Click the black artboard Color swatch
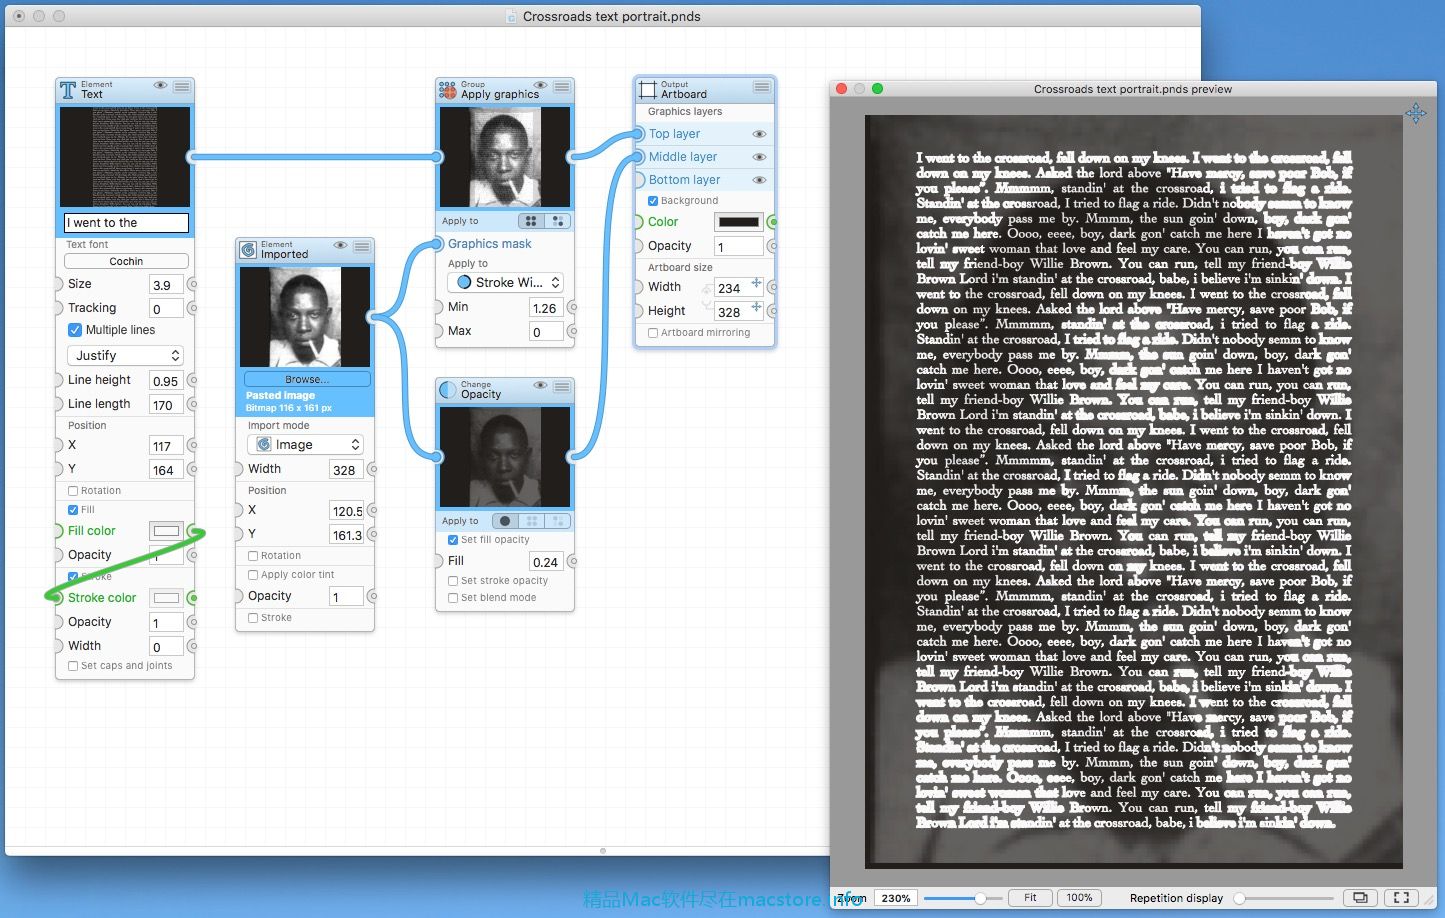 [x=738, y=222]
